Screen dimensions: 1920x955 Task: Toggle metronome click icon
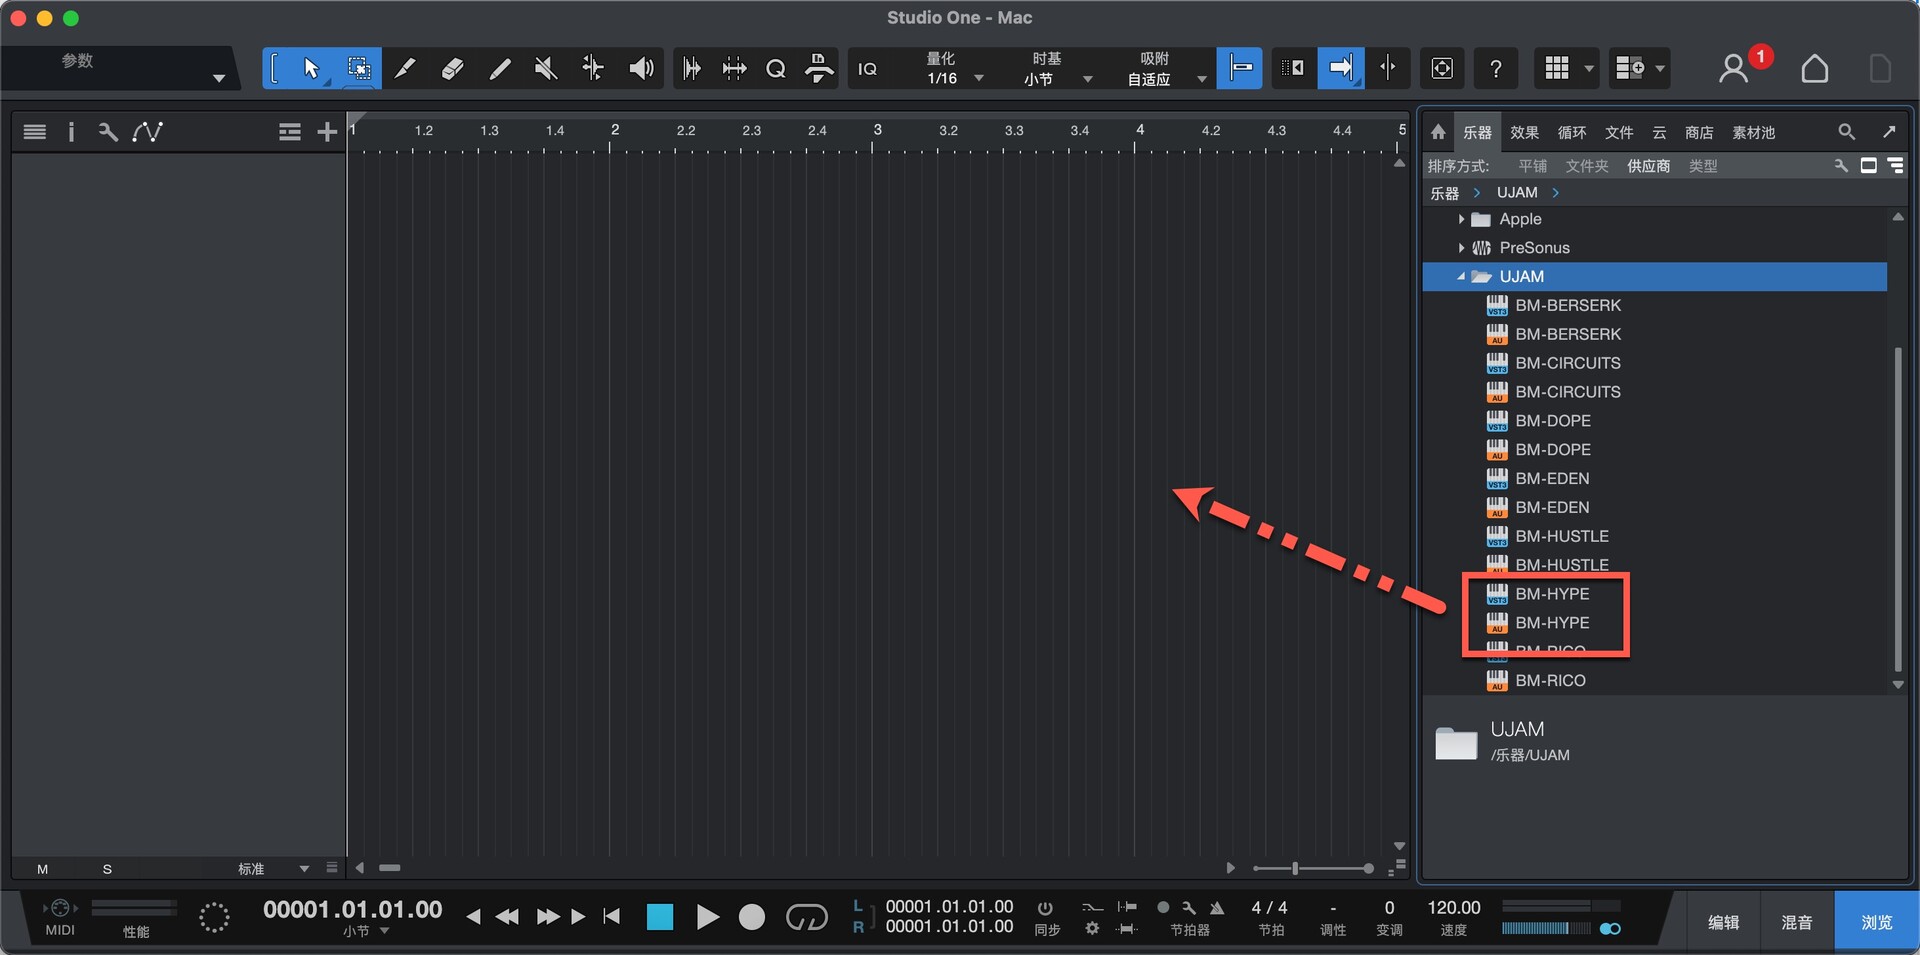(x=1217, y=908)
